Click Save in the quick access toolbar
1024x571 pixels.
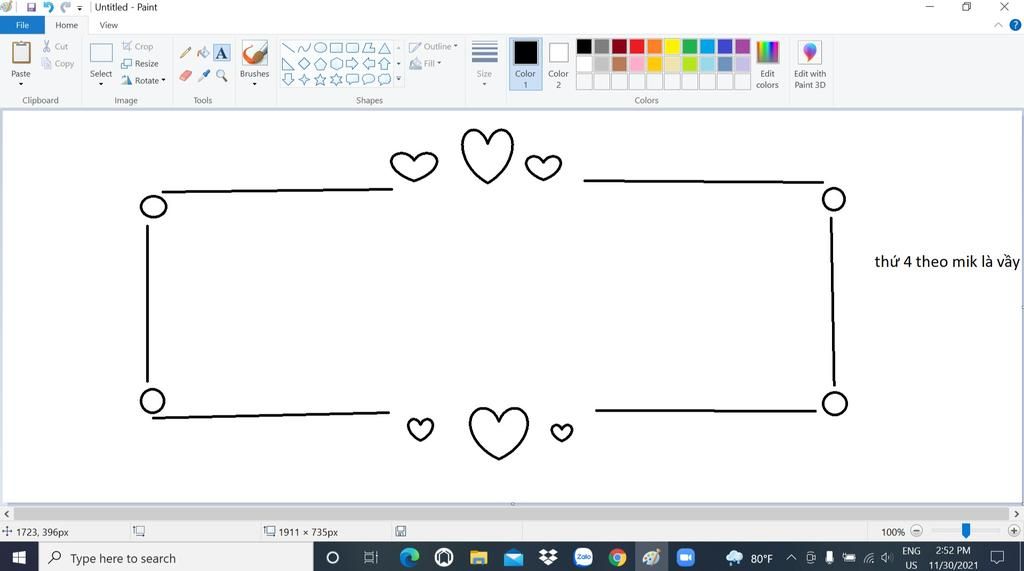(x=31, y=7)
